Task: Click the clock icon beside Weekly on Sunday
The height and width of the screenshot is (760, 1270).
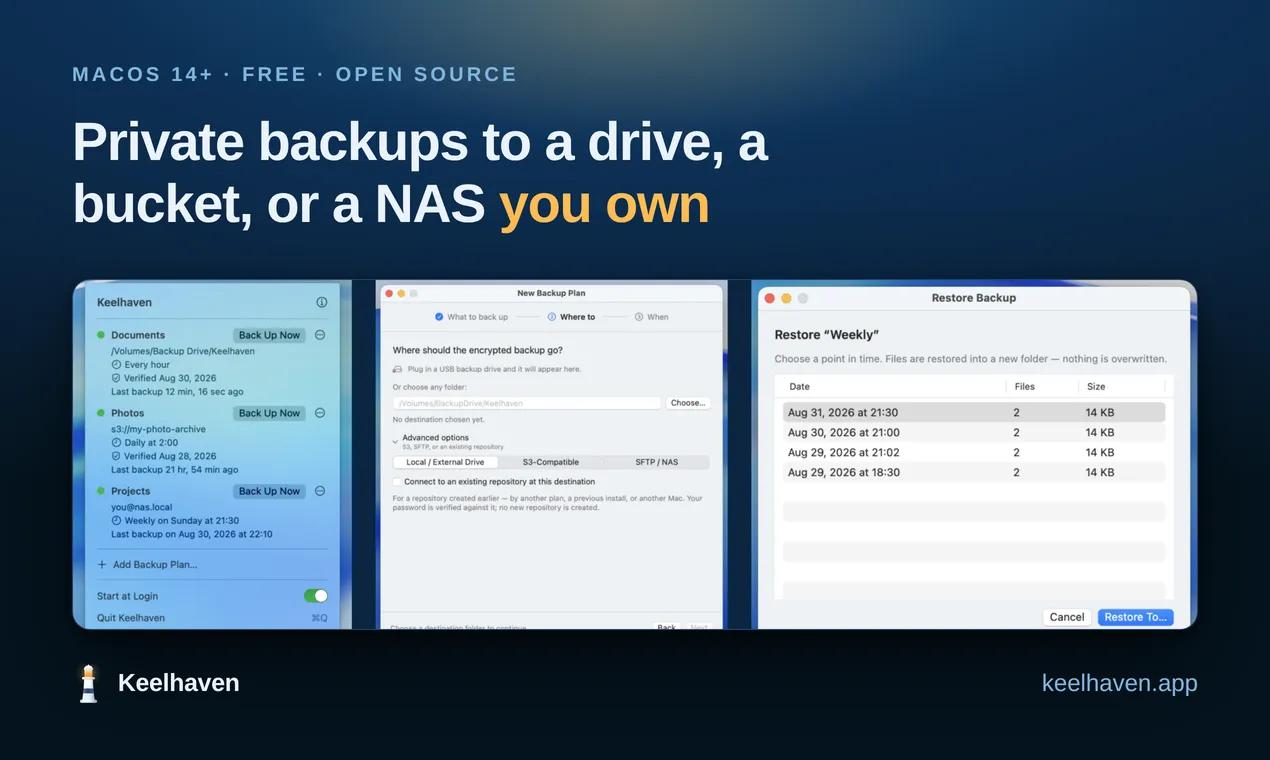Action: pos(116,521)
